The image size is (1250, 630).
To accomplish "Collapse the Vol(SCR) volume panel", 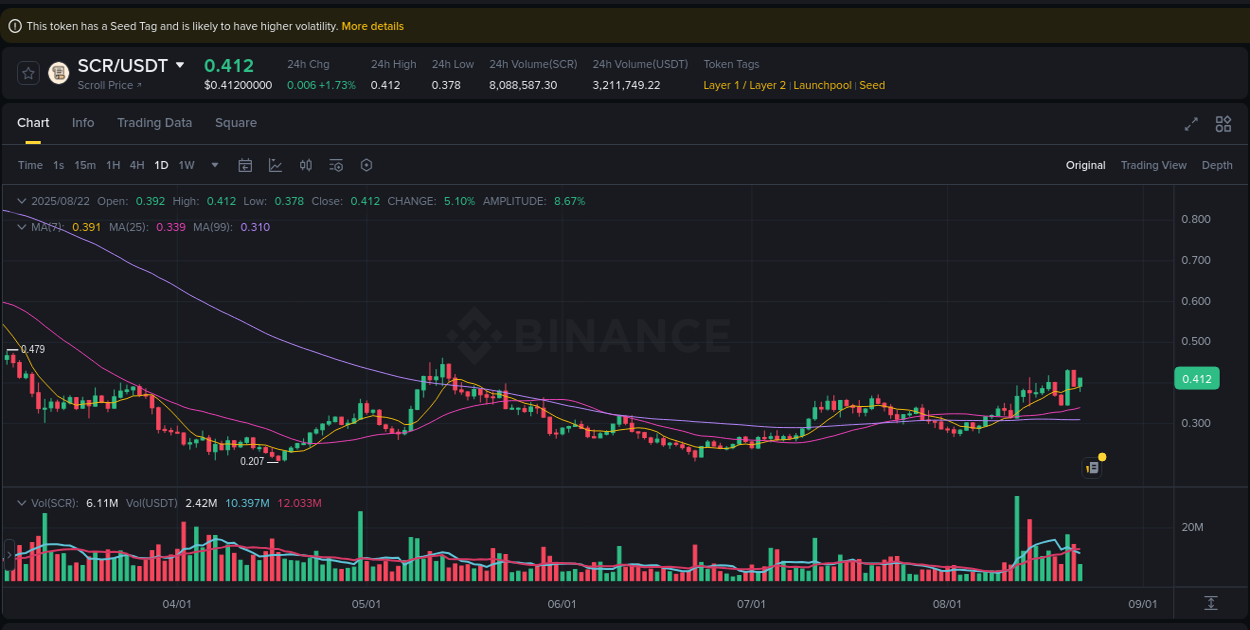I will click(20, 503).
